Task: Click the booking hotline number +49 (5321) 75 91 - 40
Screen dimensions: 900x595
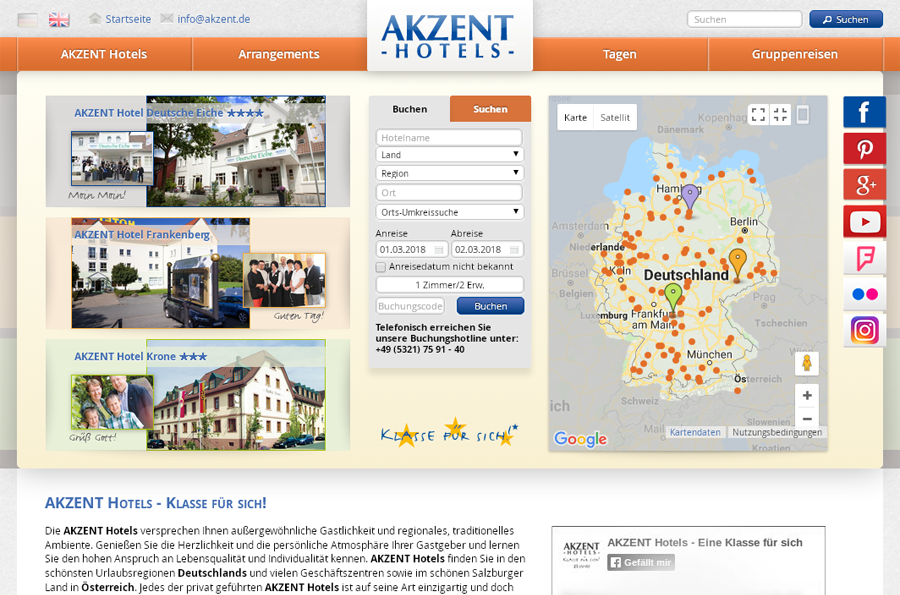Action: coord(420,349)
